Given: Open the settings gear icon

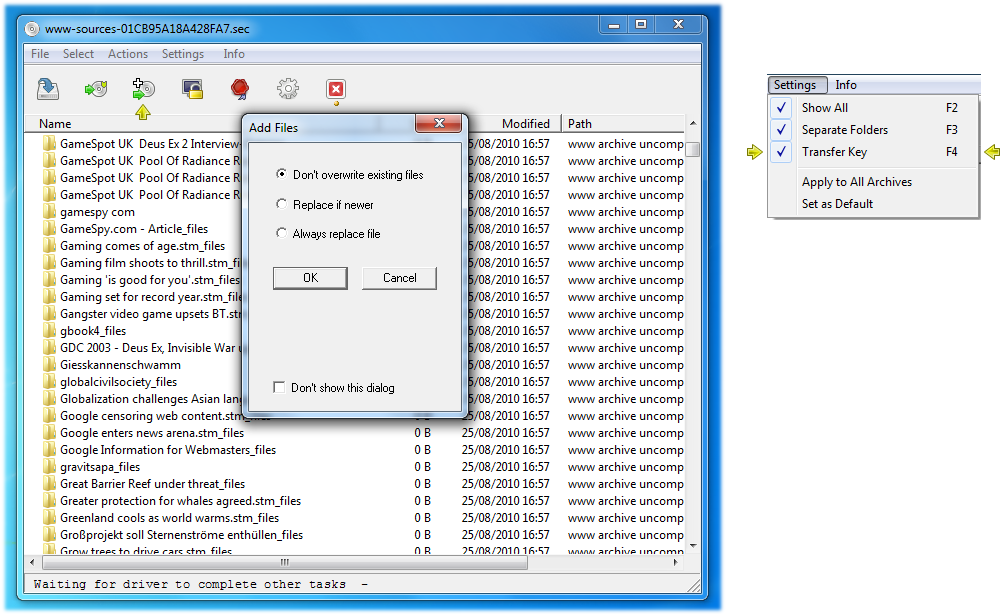Looking at the screenshot, I should coord(288,88).
